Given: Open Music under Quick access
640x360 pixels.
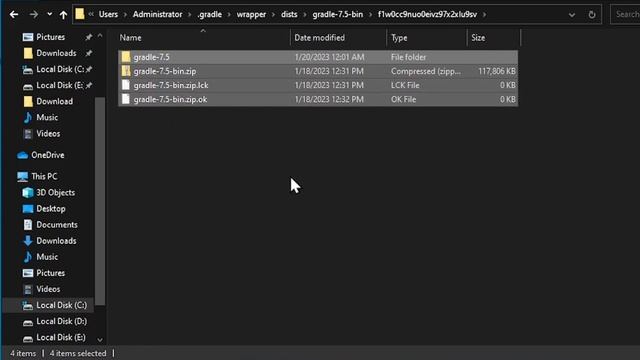Looking at the screenshot, I should point(47,118).
